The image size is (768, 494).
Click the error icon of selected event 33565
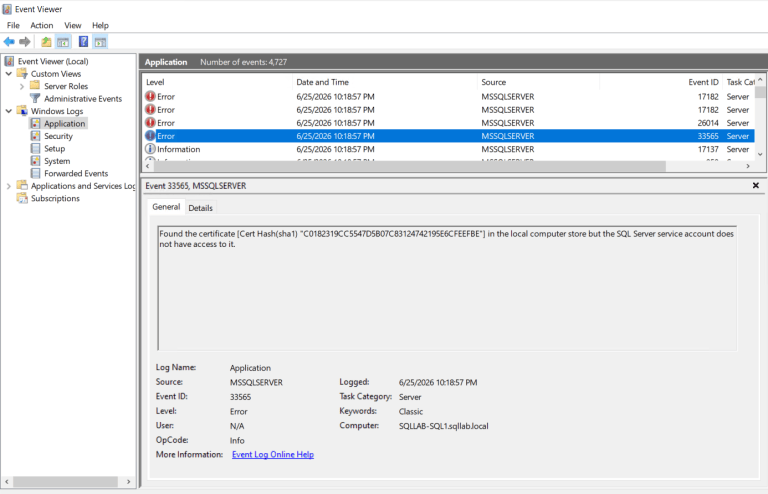pos(150,136)
